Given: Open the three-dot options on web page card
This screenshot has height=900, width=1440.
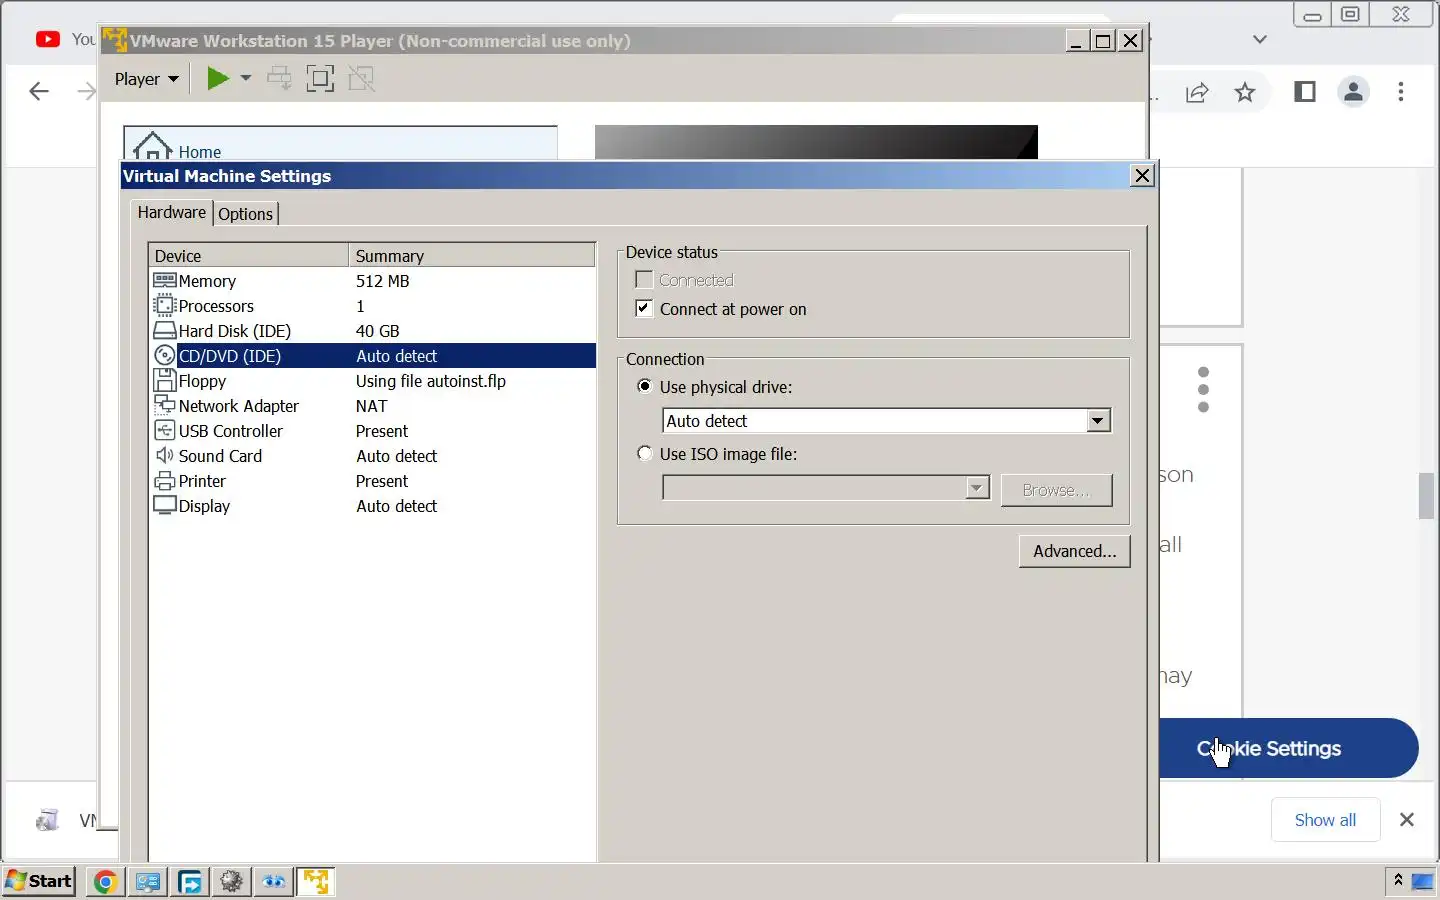Looking at the screenshot, I should click(1203, 389).
